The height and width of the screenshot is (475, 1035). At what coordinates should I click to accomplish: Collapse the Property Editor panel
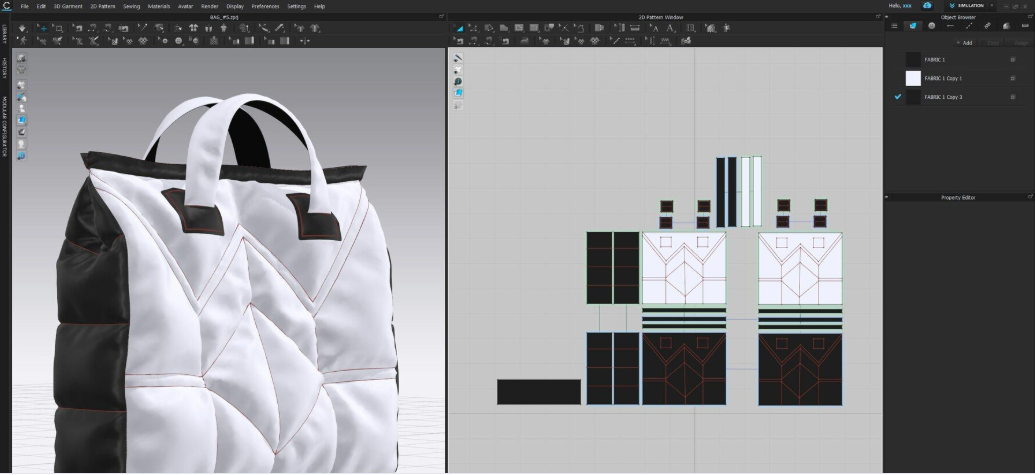coord(888,197)
